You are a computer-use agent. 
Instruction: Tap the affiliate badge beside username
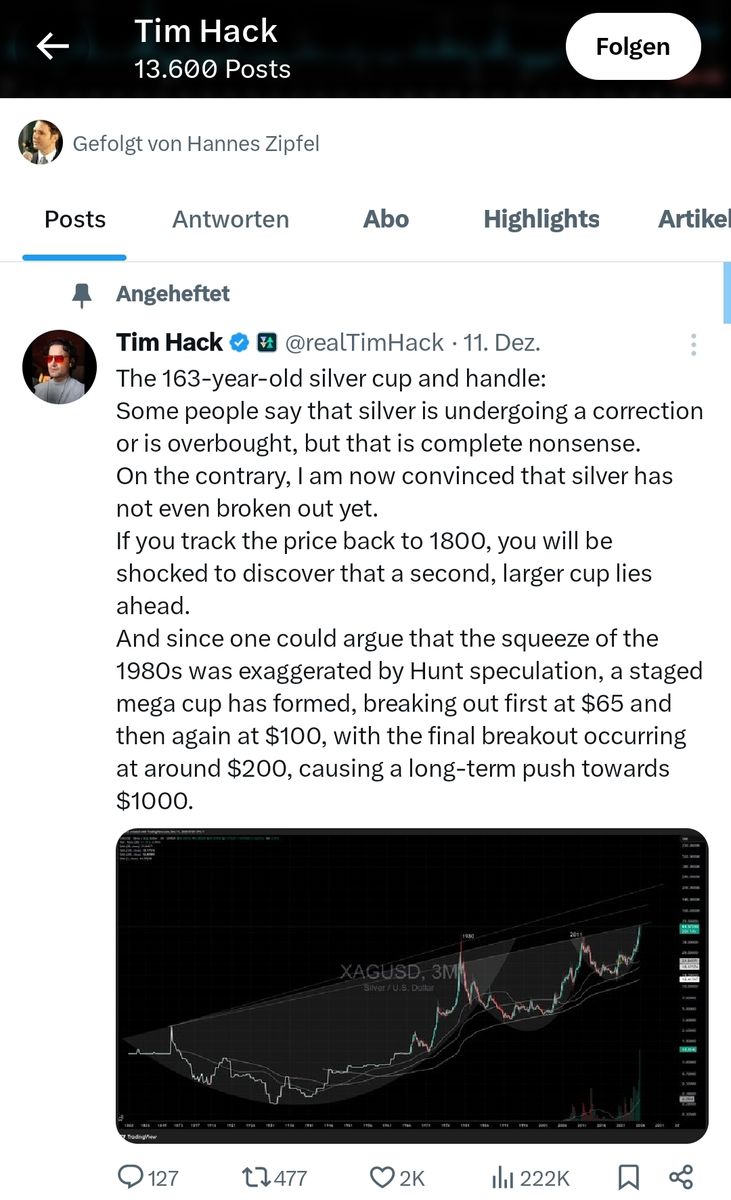coord(266,343)
